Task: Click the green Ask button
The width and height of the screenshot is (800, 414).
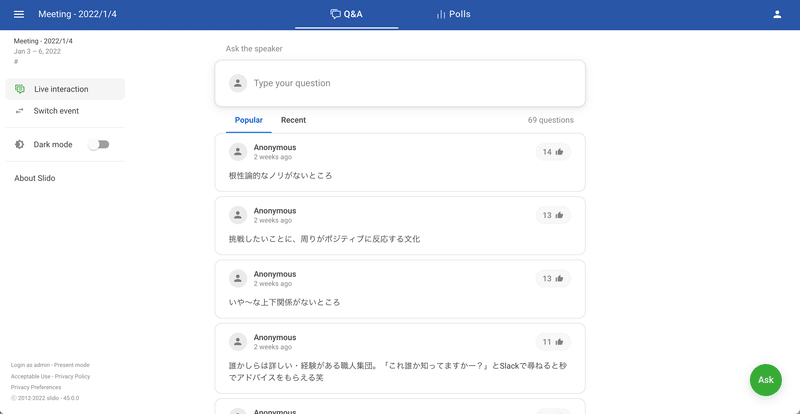Action: [765, 380]
